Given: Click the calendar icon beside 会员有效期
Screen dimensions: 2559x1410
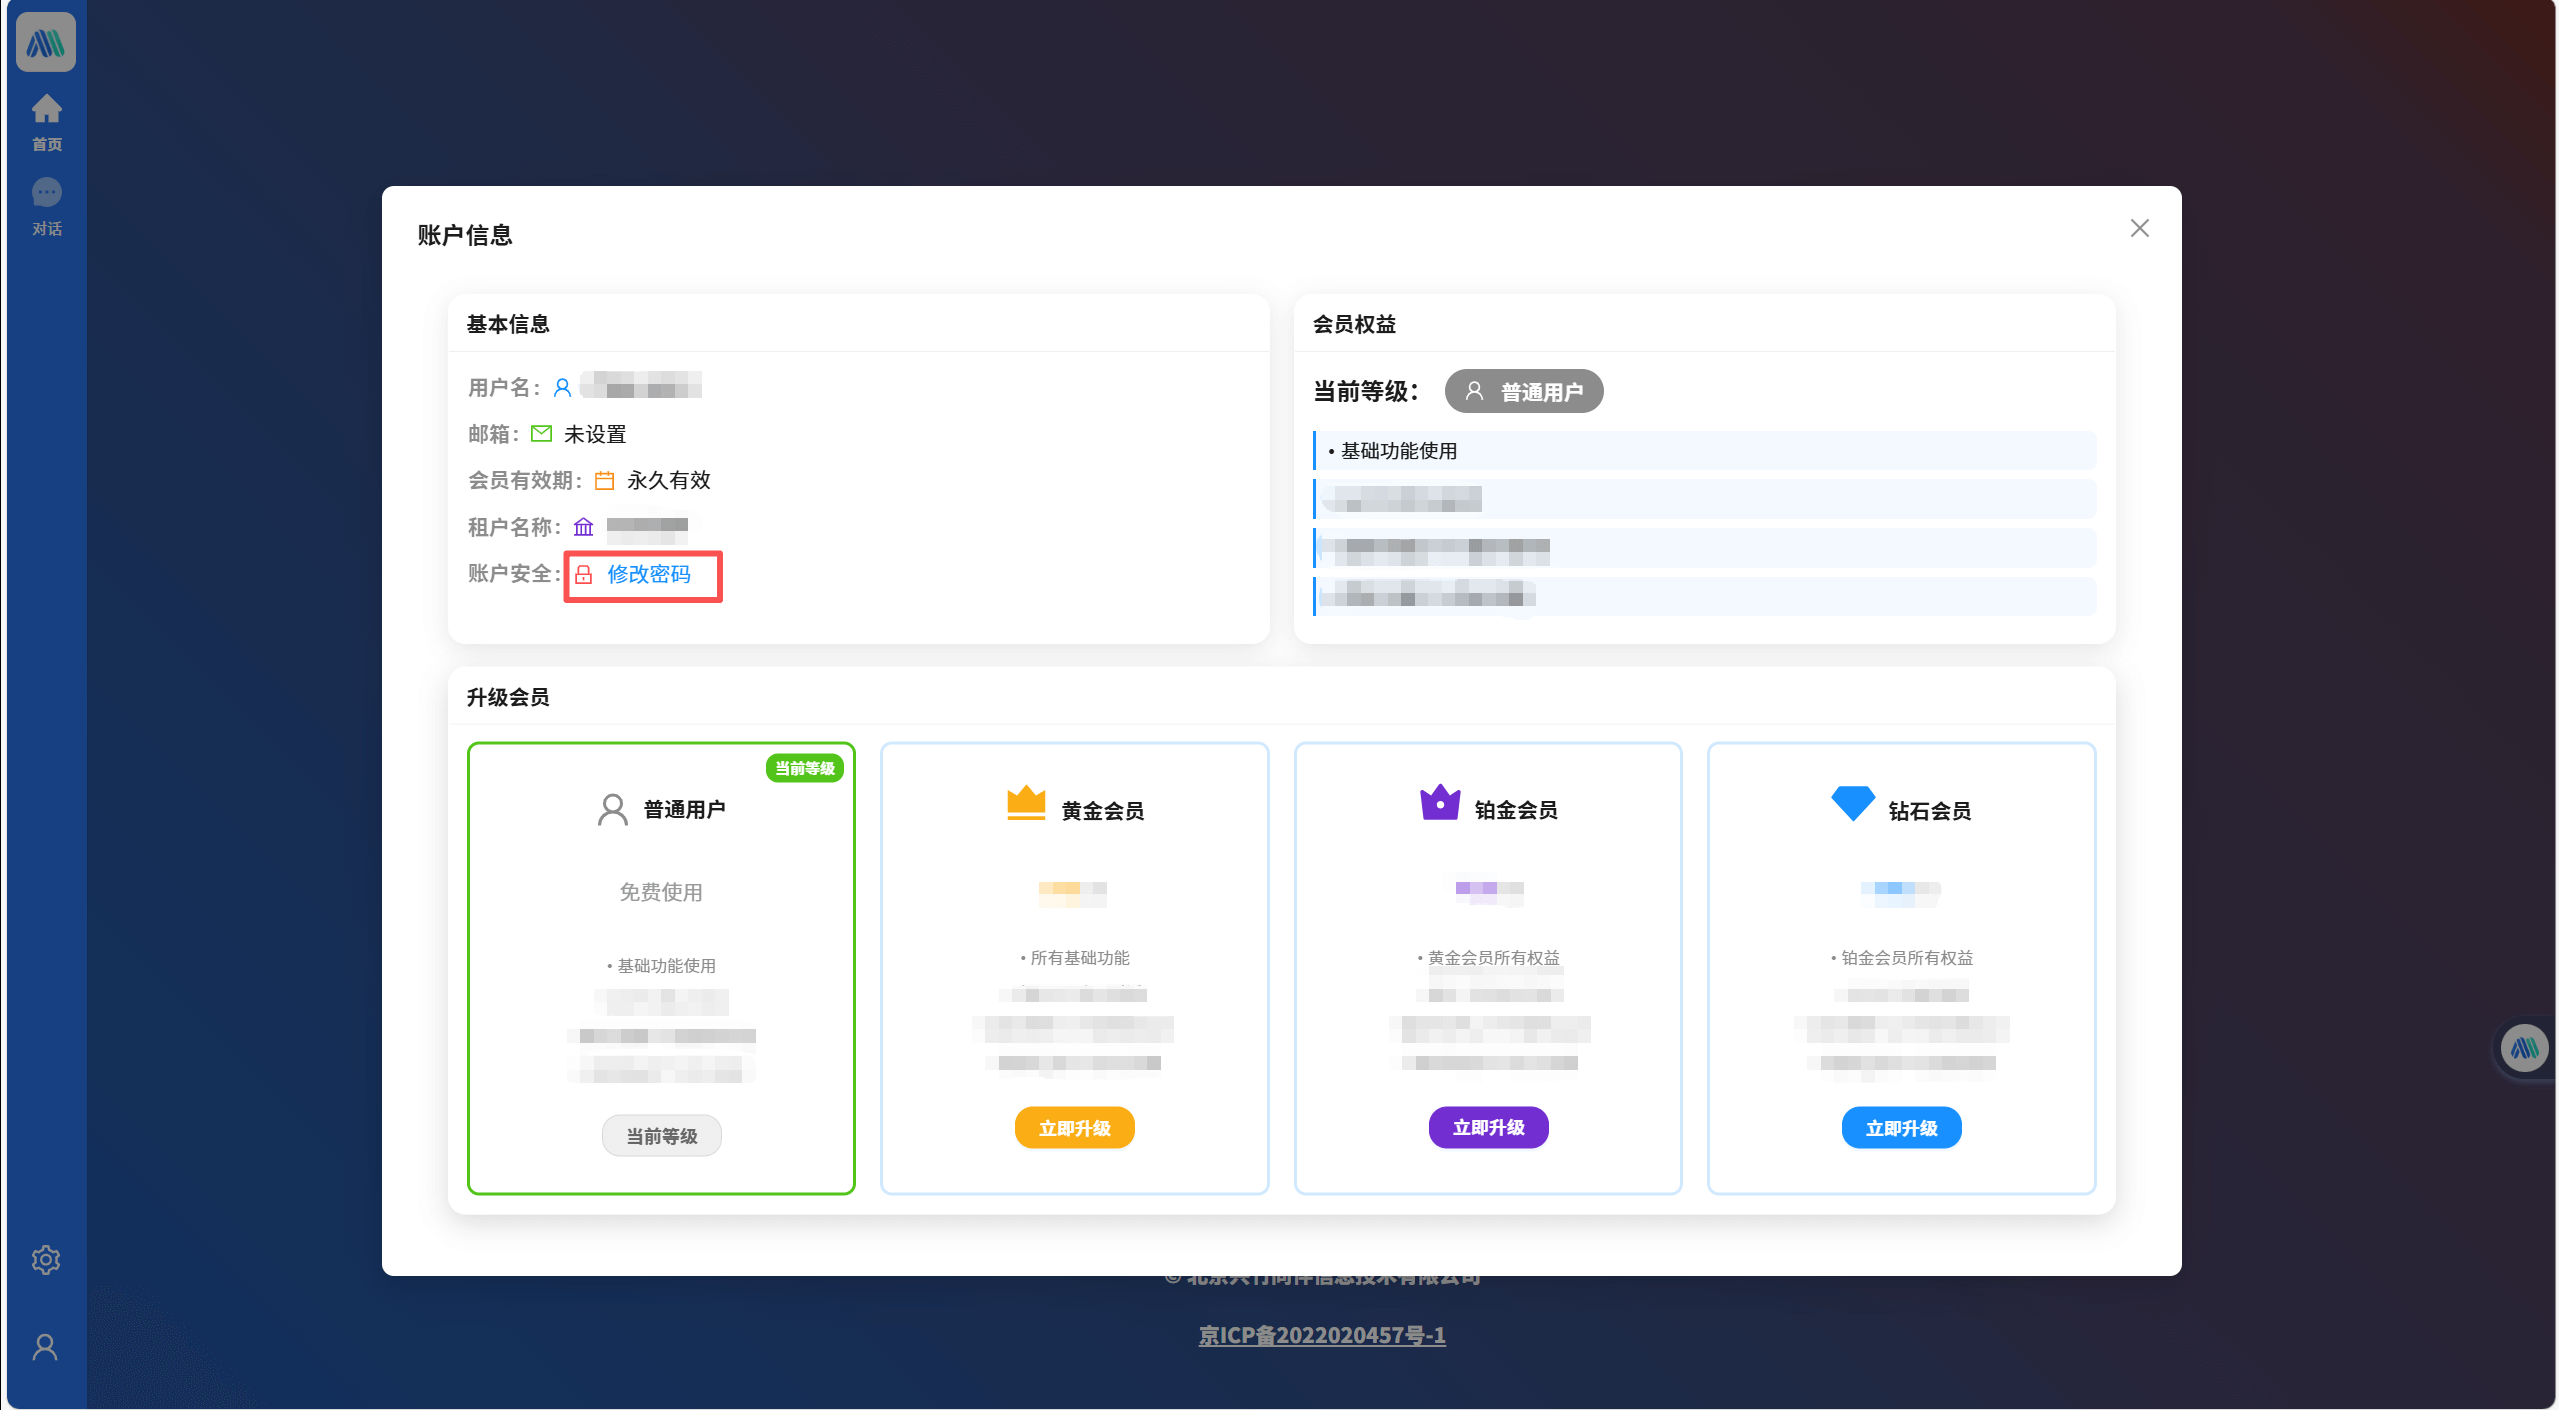Looking at the screenshot, I should pyautogui.click(x=604, y=480).
